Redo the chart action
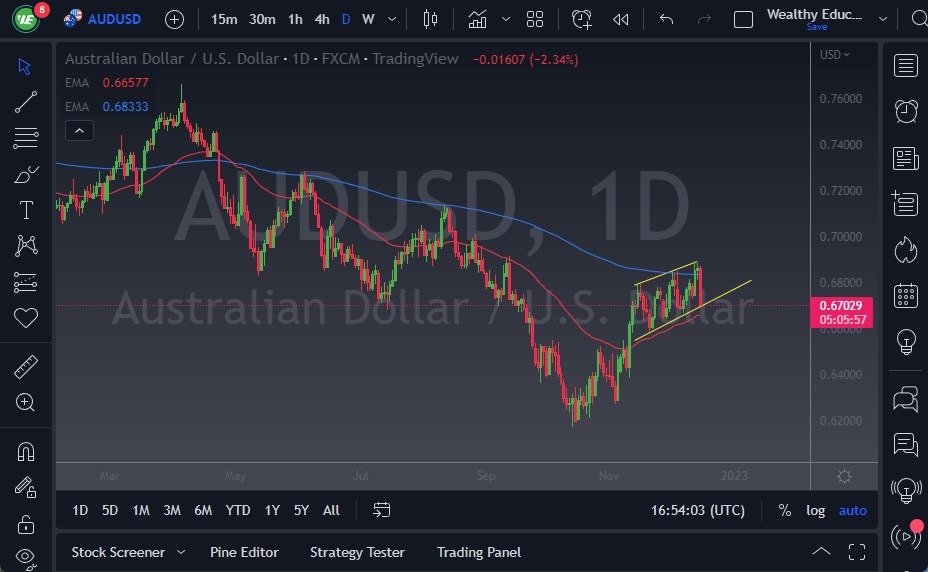Viewport: 928px width, 572px height. coord(704,20)
